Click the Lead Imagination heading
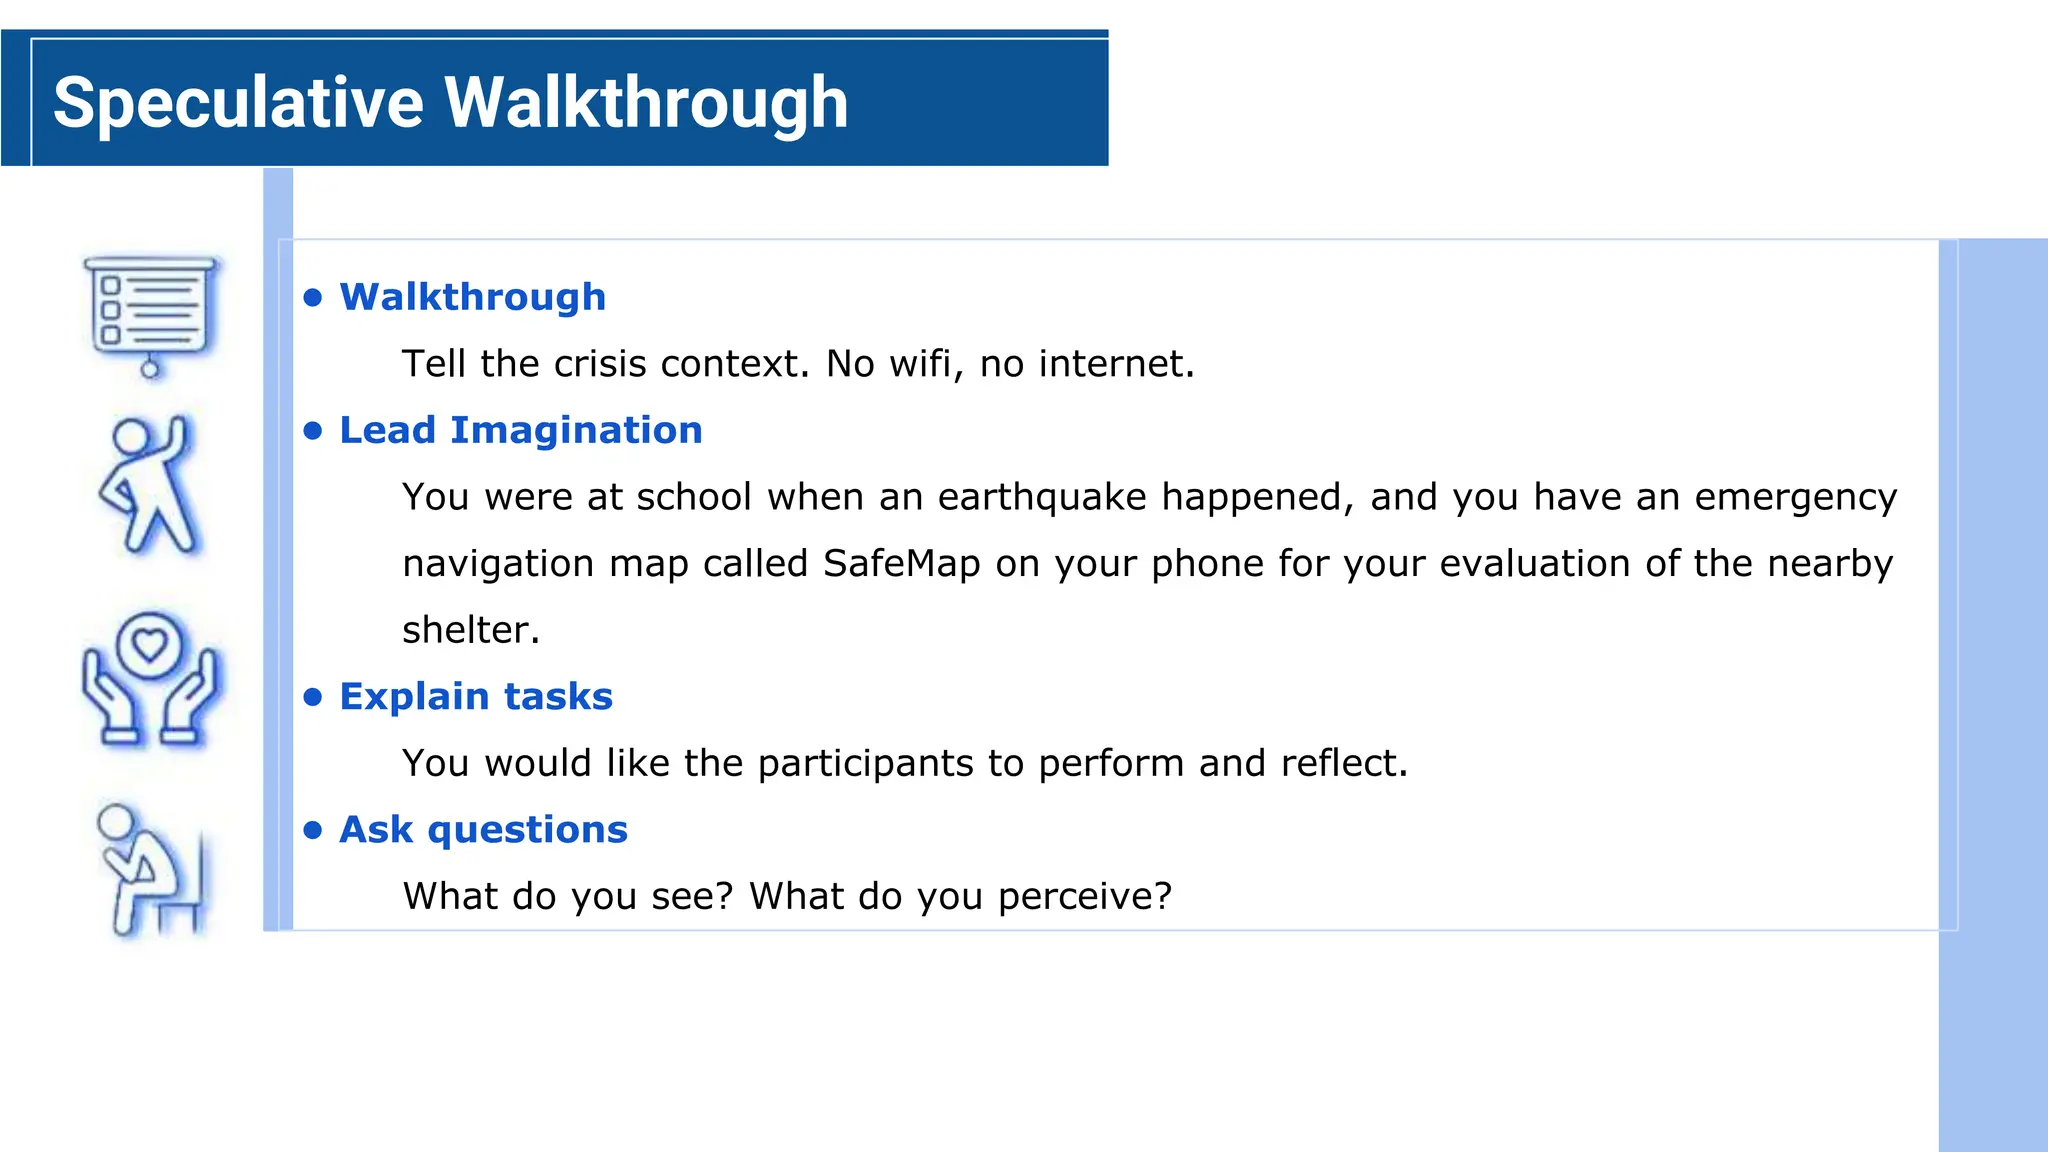 pyautogui.click(x=521, y=430)
